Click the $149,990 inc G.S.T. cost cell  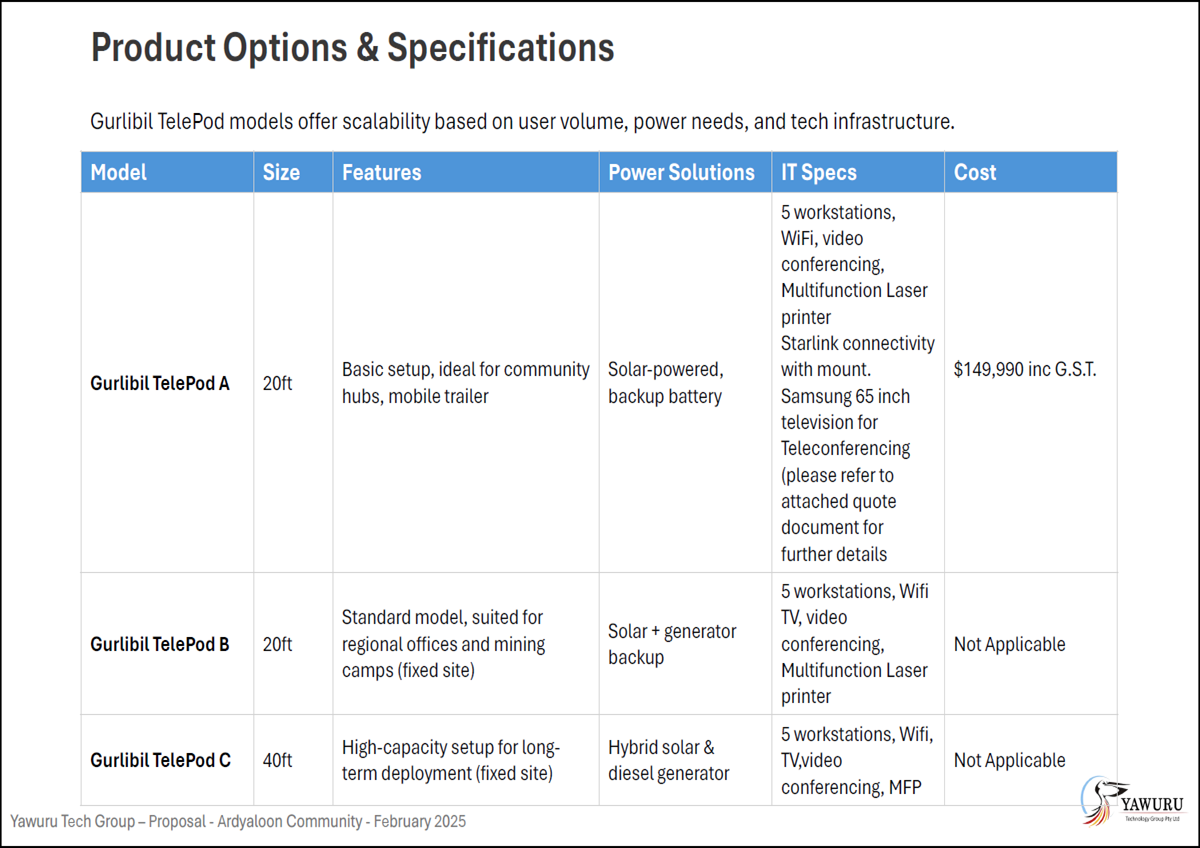[x=1025, y=369]
